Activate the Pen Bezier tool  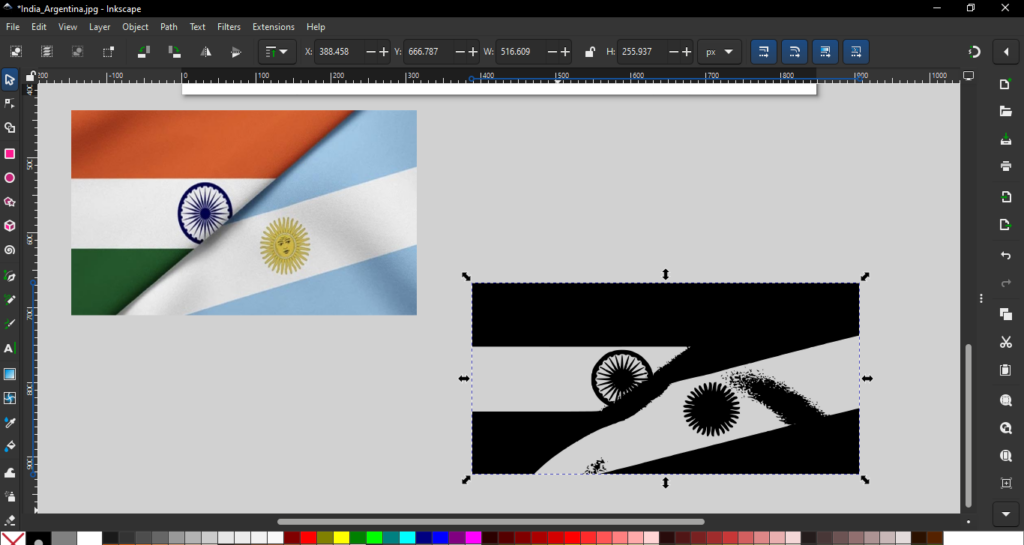[x=10, y=275]
